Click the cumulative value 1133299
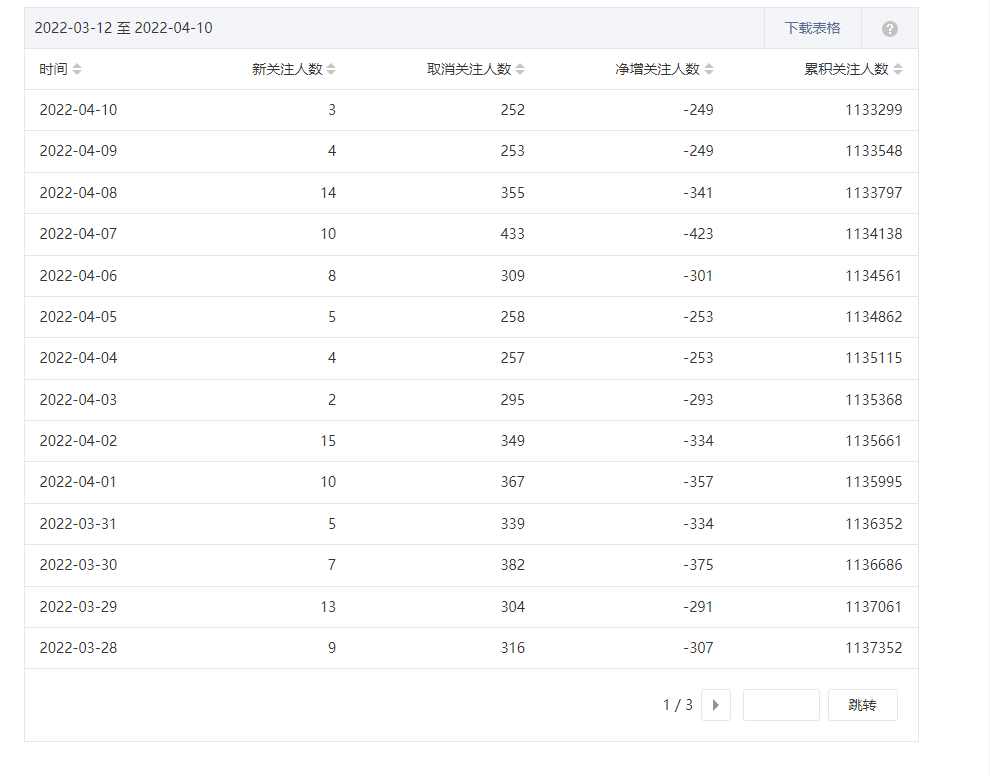This screenshot has width=990, height=776. pos(873,110)
